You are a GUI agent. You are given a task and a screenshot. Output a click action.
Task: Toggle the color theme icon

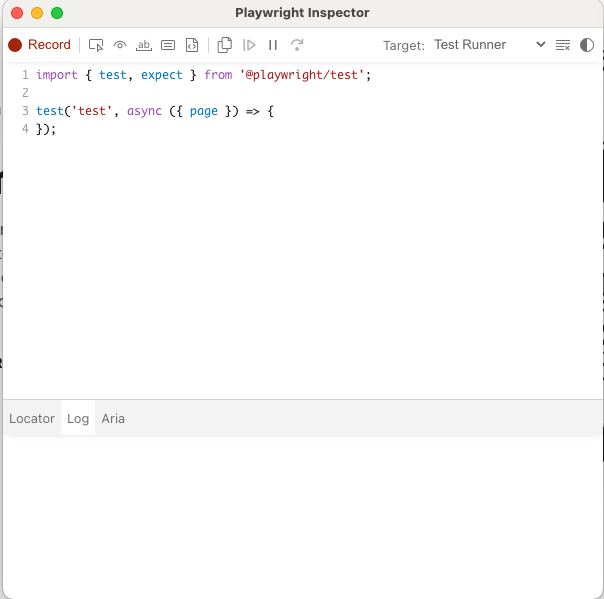click(587, 45)
